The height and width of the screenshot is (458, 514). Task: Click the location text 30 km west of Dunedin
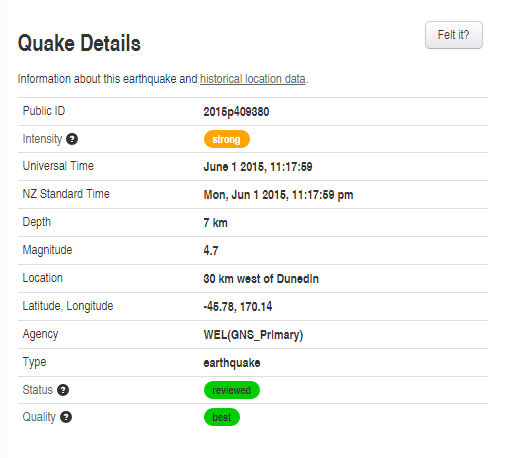click(261, 279)
